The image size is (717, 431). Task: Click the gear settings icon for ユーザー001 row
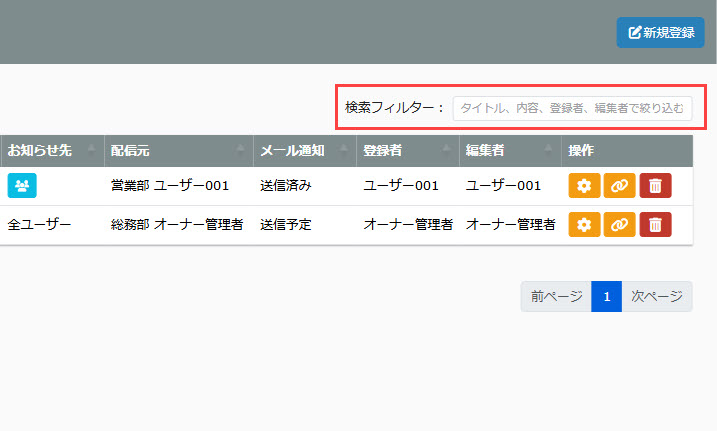pyautogui.click(x=584, y=186)
